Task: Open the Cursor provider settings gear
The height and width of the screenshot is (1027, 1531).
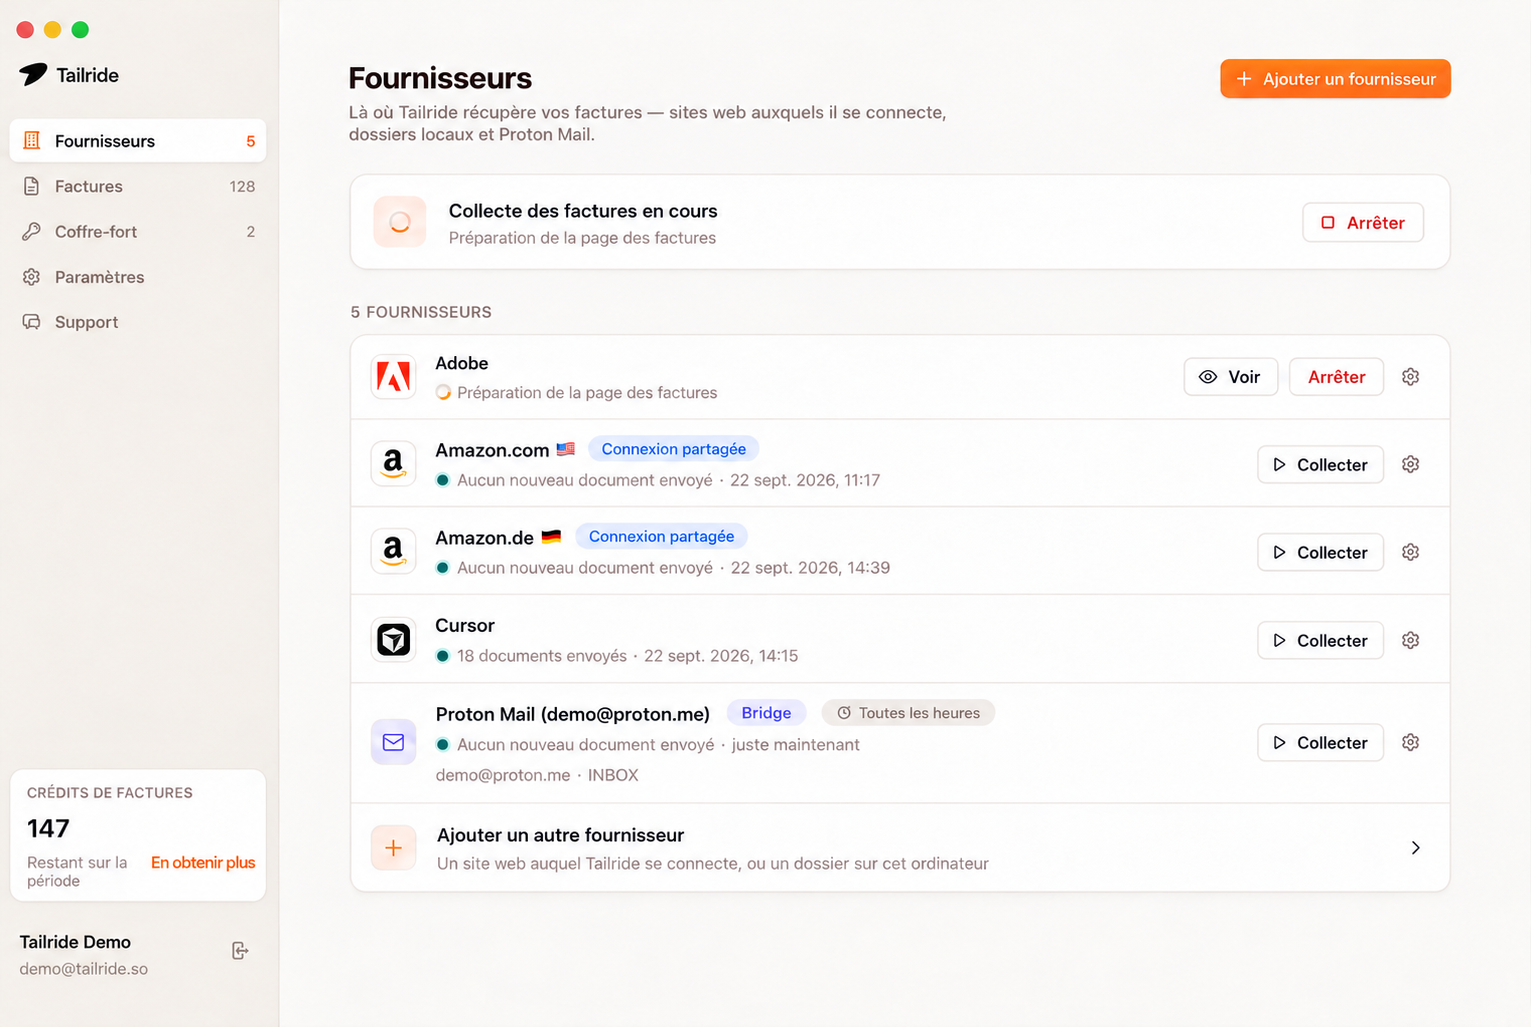Action: (x=1410, y=640)
